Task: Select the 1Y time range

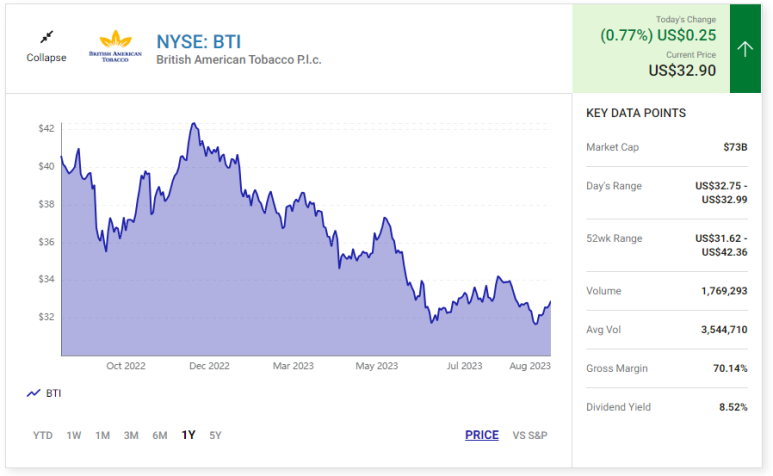Action: [x=188, y=435]
